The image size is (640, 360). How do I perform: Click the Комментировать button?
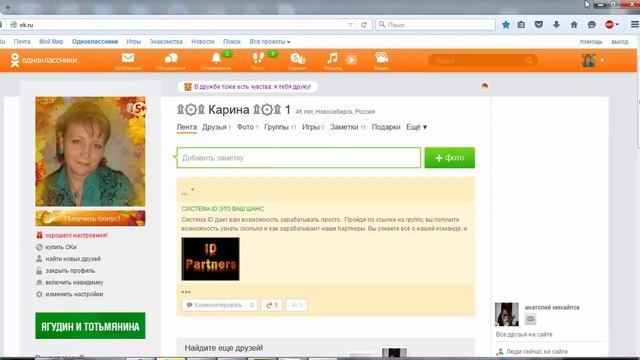219,305
